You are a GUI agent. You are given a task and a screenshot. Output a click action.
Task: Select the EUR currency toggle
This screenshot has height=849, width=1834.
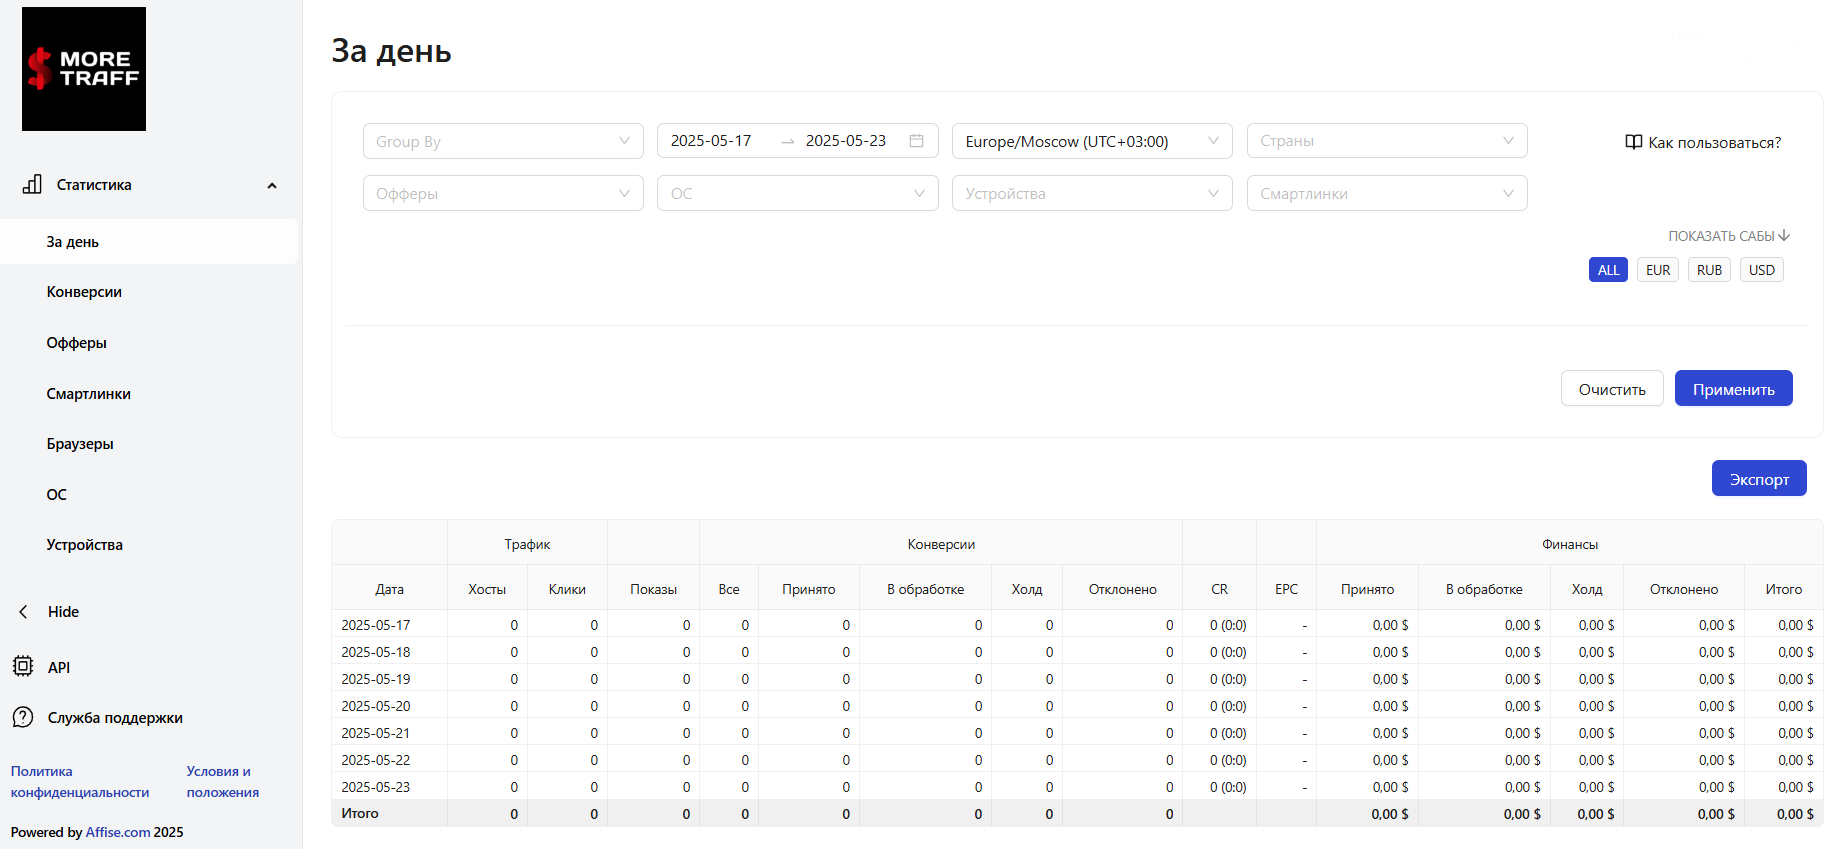click(1658, 270)
